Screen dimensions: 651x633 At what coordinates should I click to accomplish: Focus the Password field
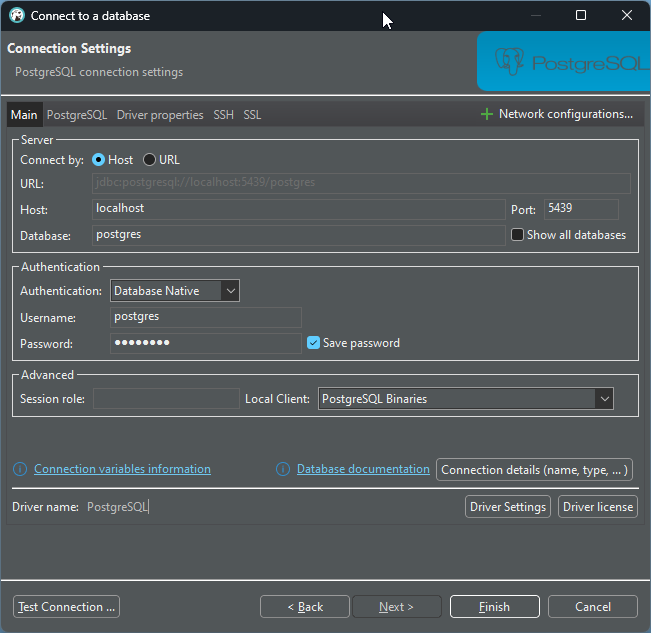click(206, 343)
